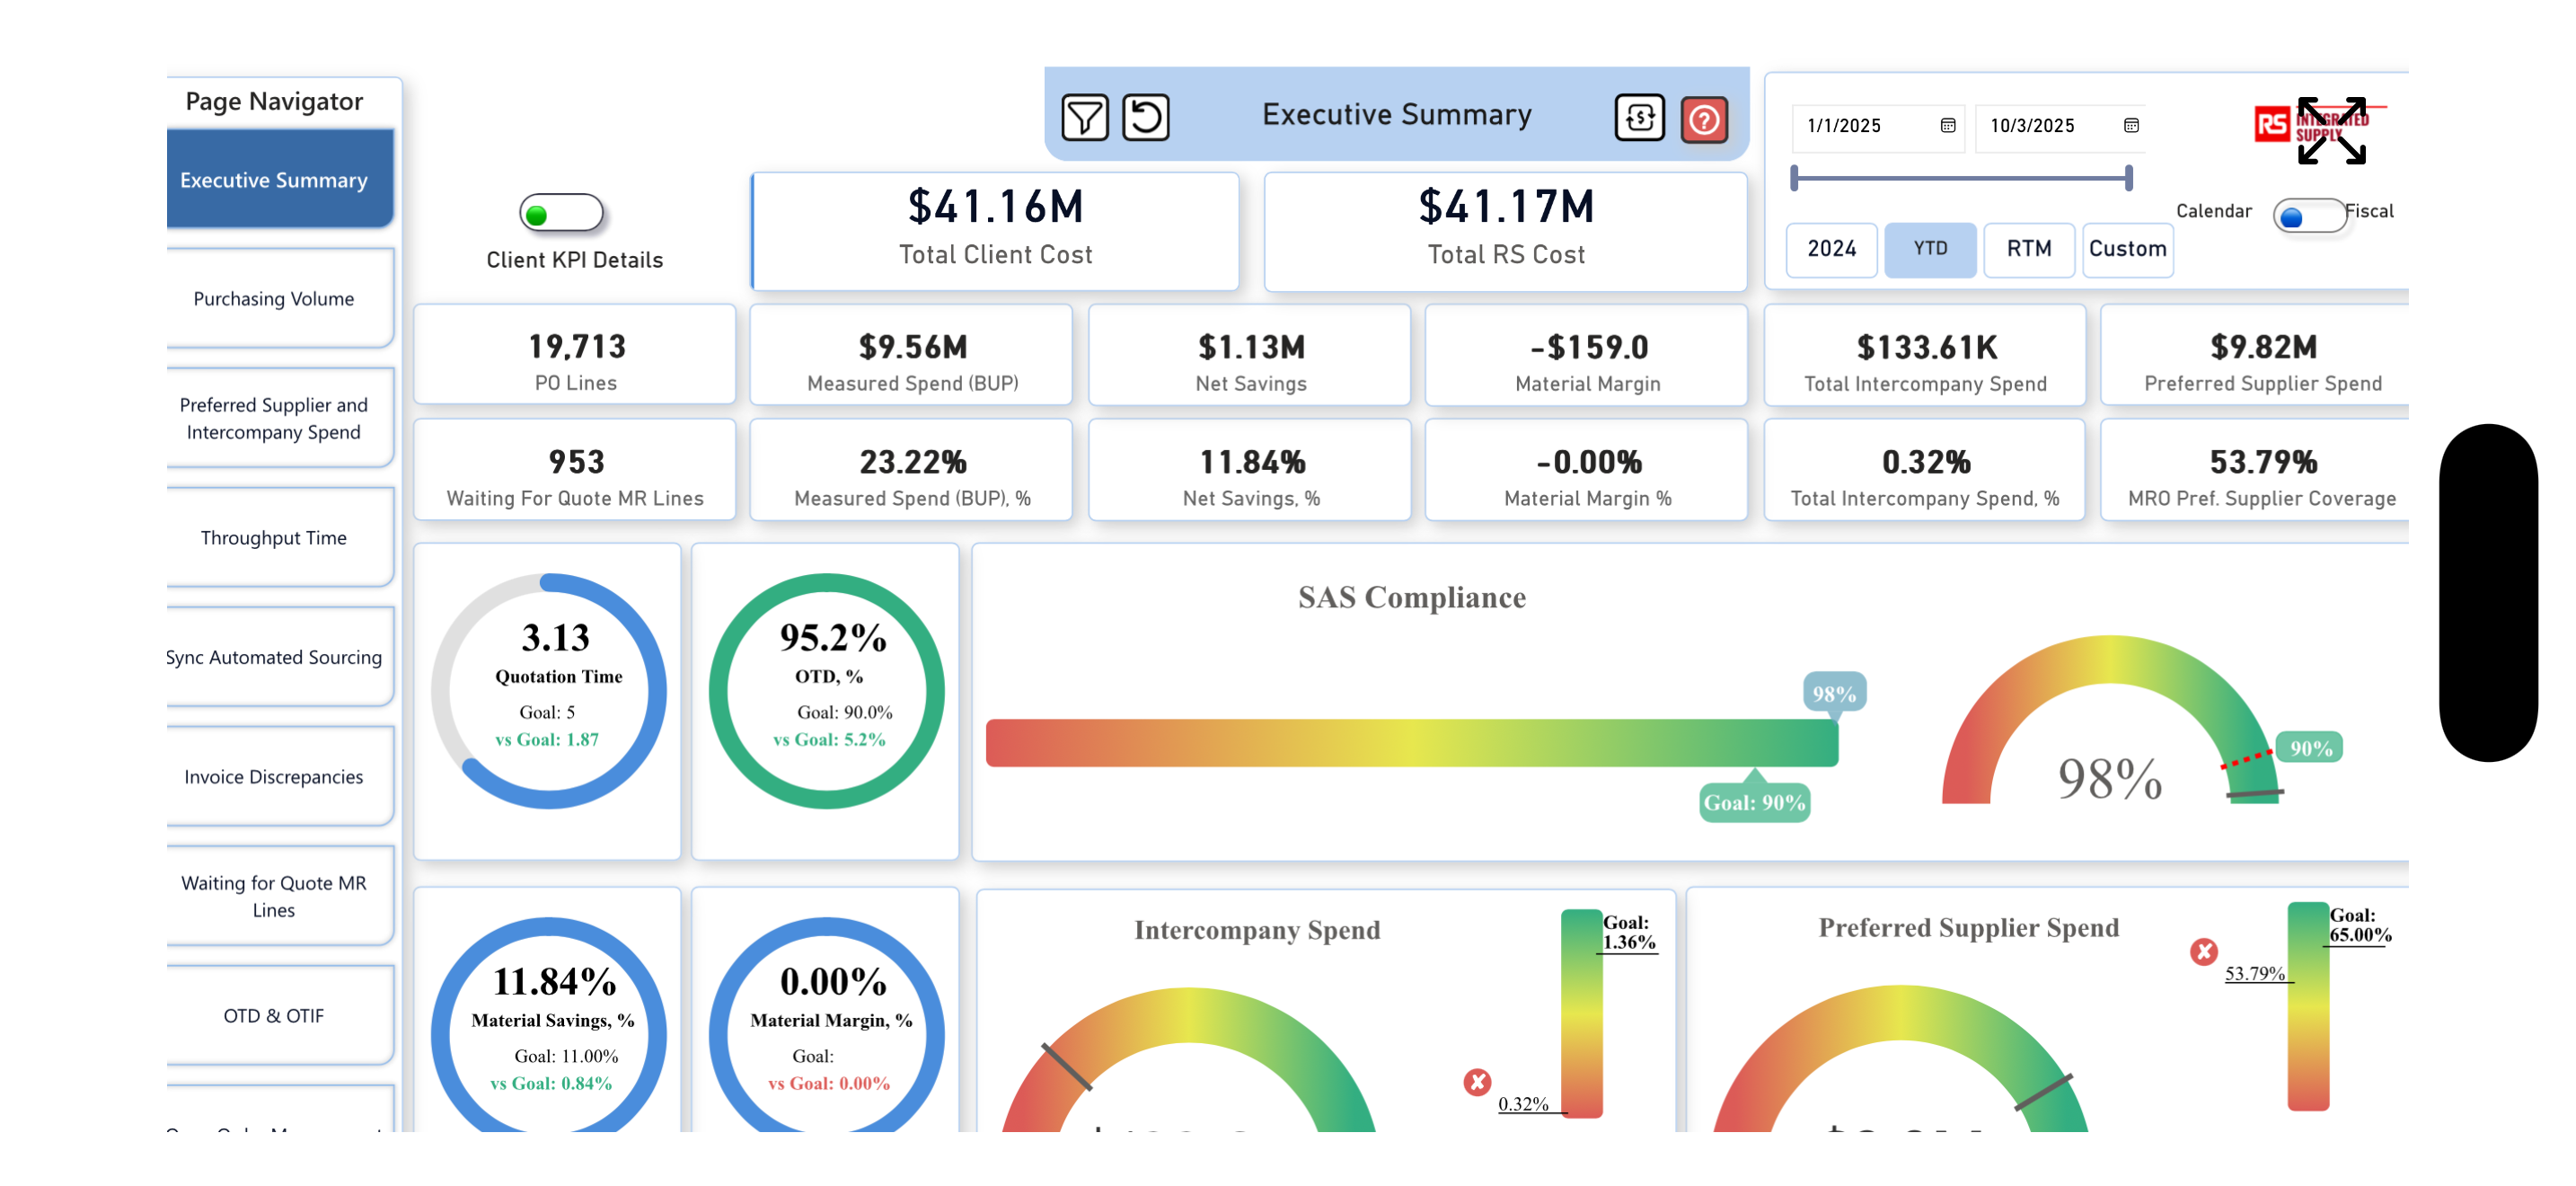This screenshot has height=1186, width=2576.
Task: Click the 'Goal: 90%' label under the SAS bar
Action: 1754,802
